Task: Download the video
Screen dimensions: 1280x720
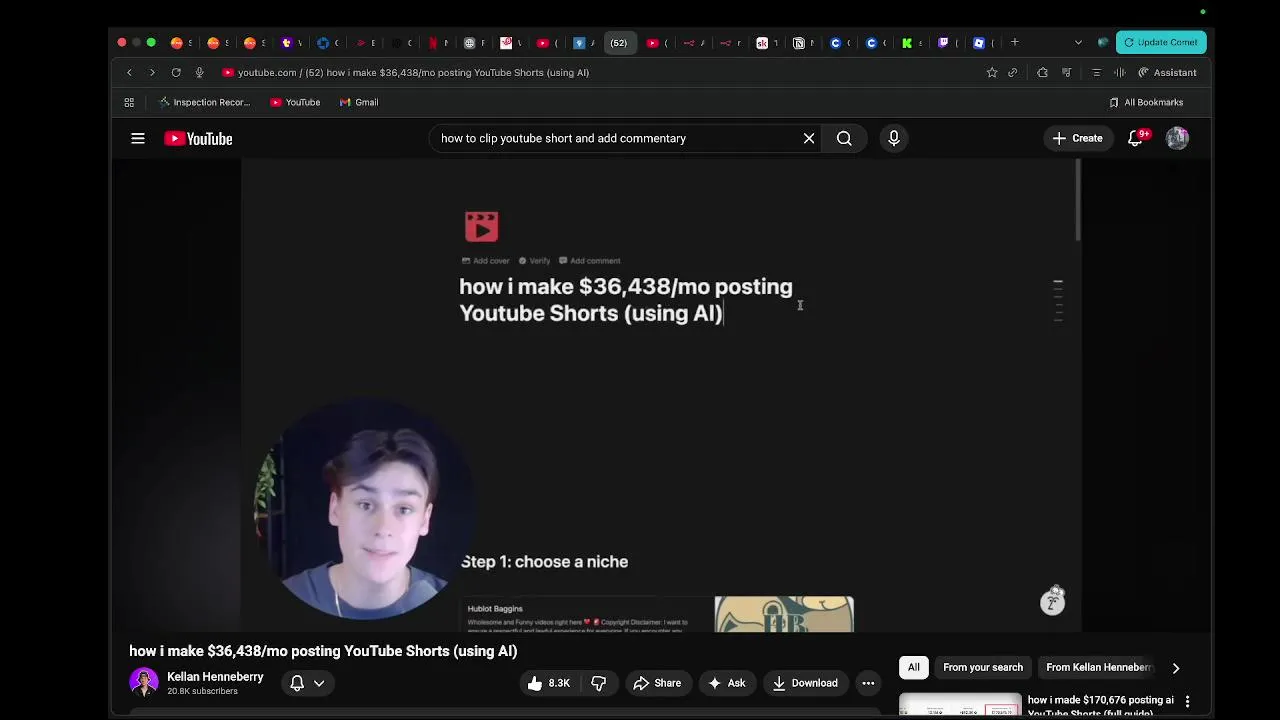Action: pyautogui.click(x=805, y=683)
